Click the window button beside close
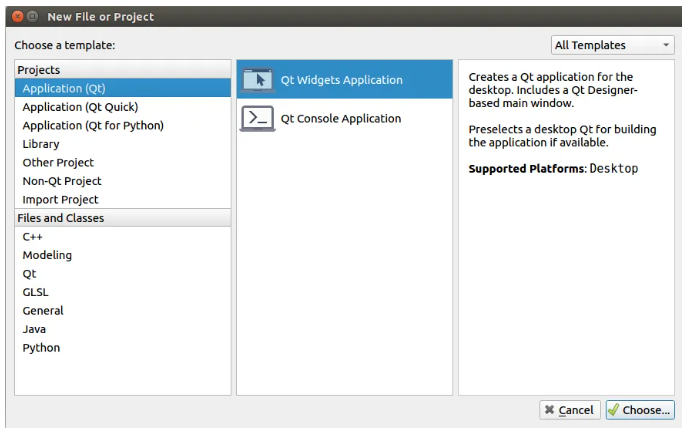 pos(32,17)
